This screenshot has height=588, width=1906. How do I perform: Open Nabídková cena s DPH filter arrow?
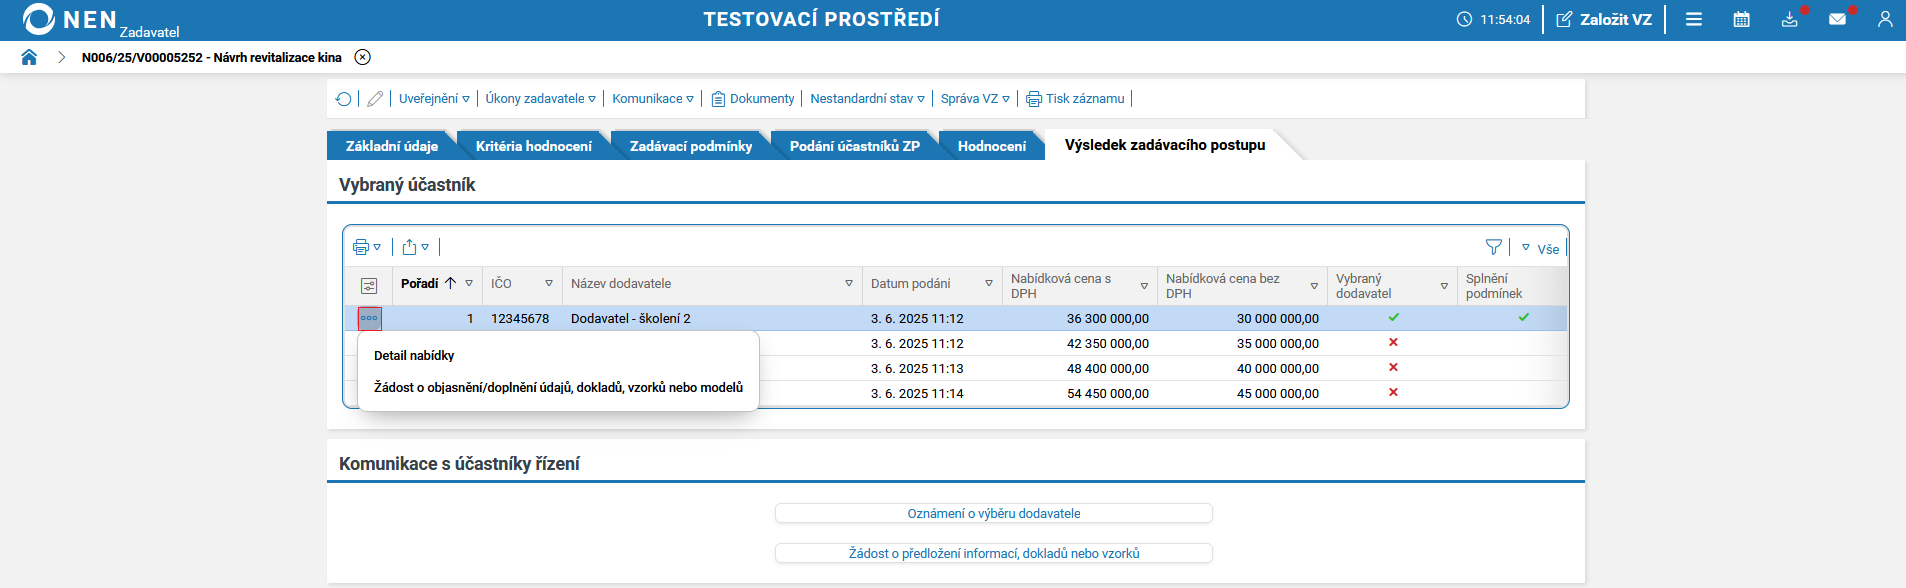coord(1144,286)
